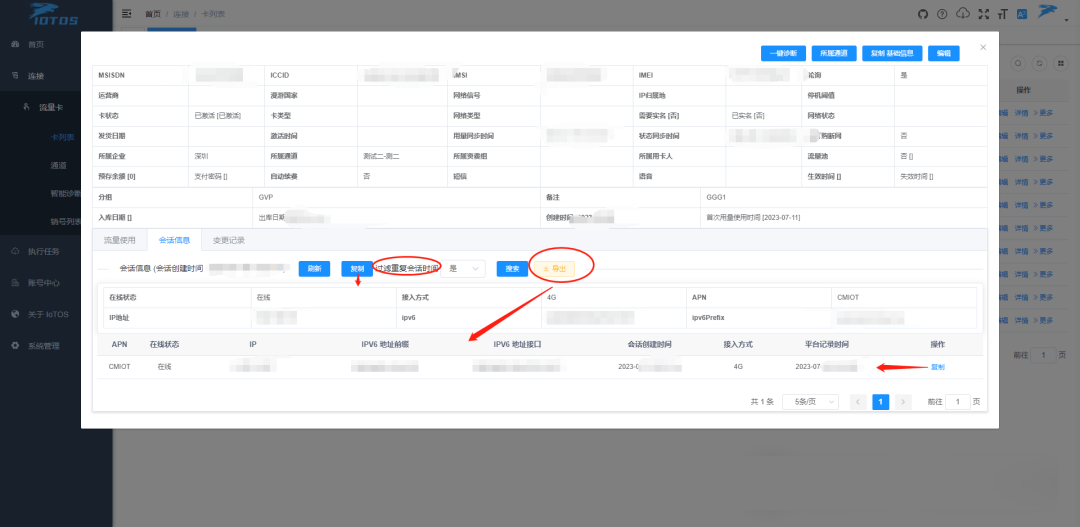Close the card detail dialog
The width and height of the screenshot is (1080, 527).
tap(983, 47)
